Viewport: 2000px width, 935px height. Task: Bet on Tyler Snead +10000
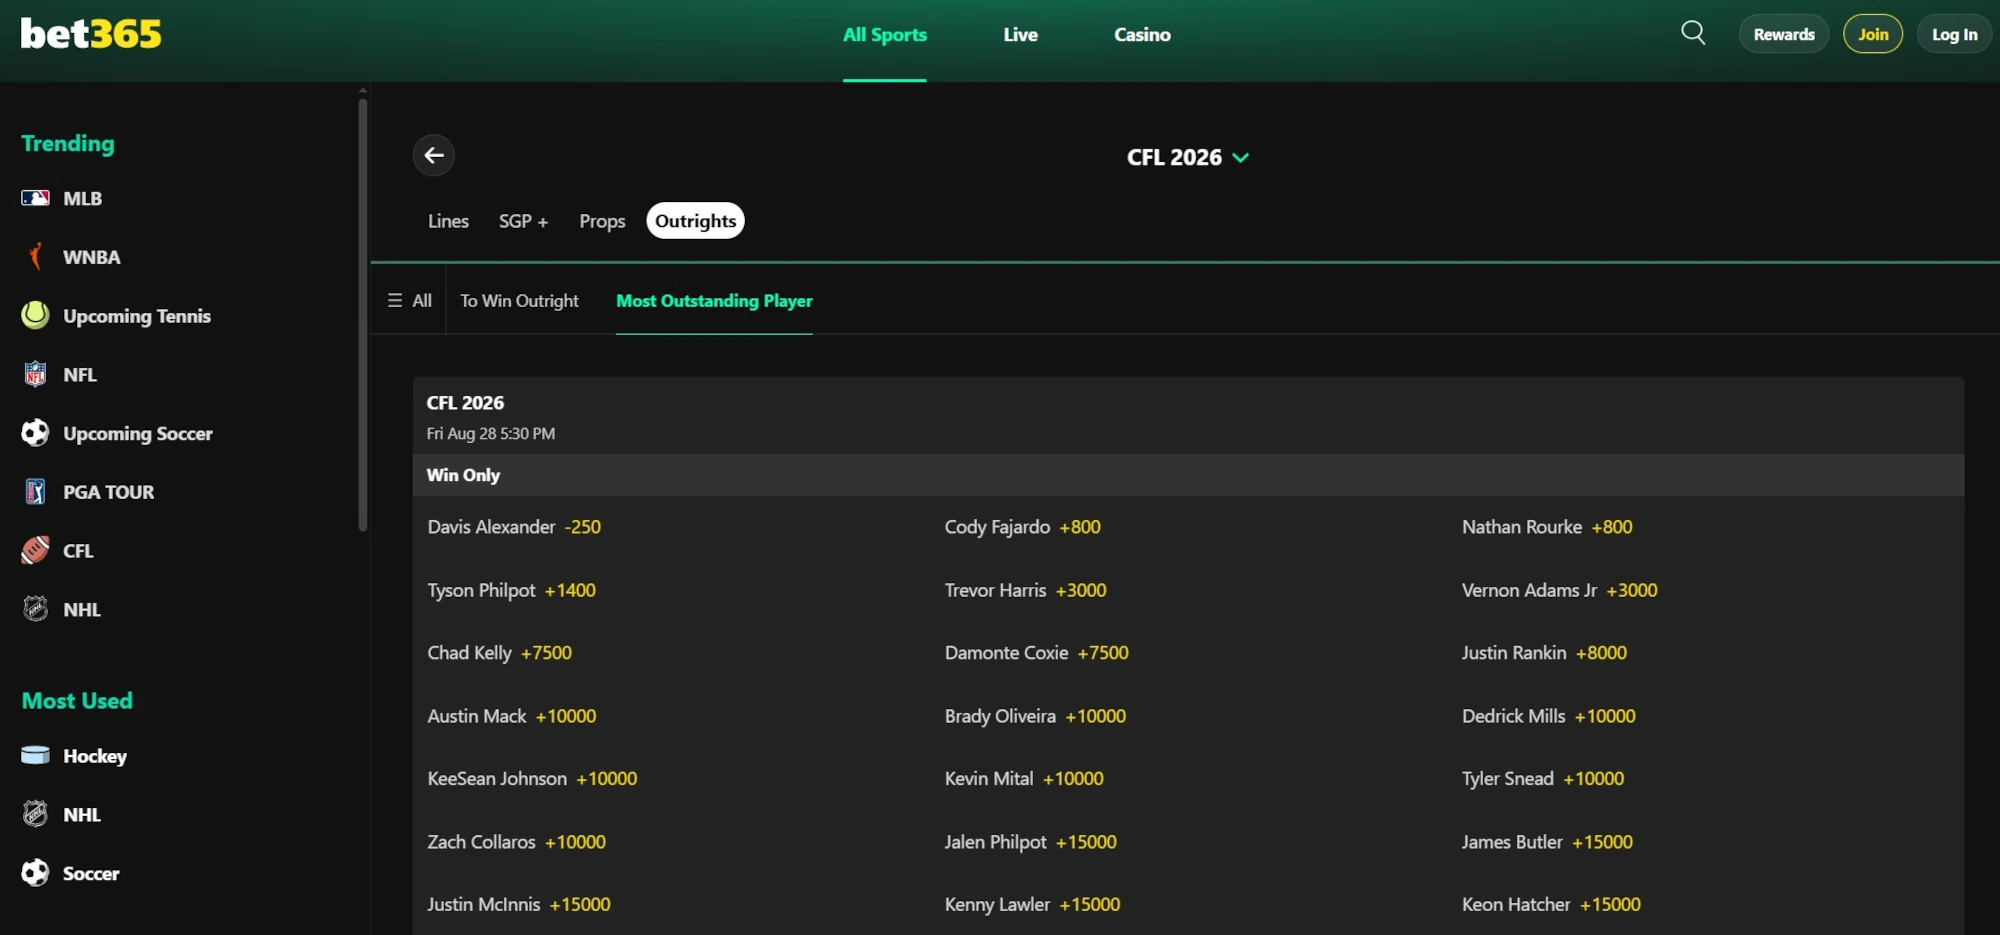(1542, 779)
